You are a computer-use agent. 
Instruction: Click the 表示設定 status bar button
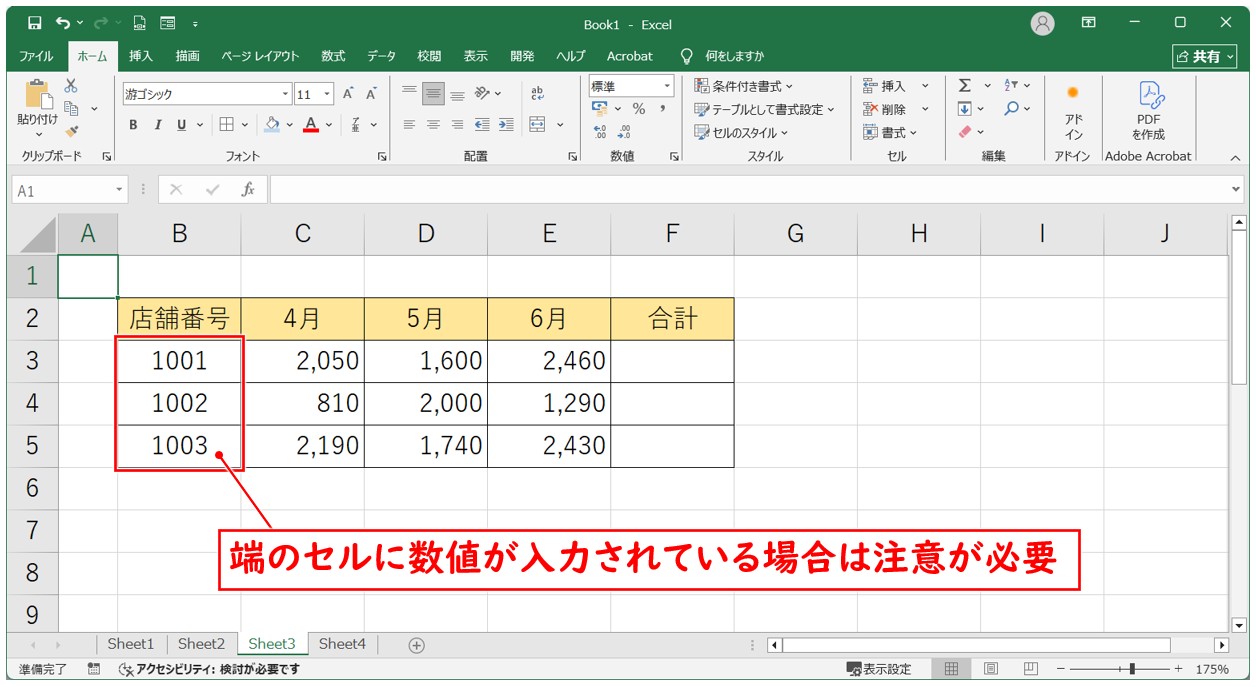[x=879, y=669]
